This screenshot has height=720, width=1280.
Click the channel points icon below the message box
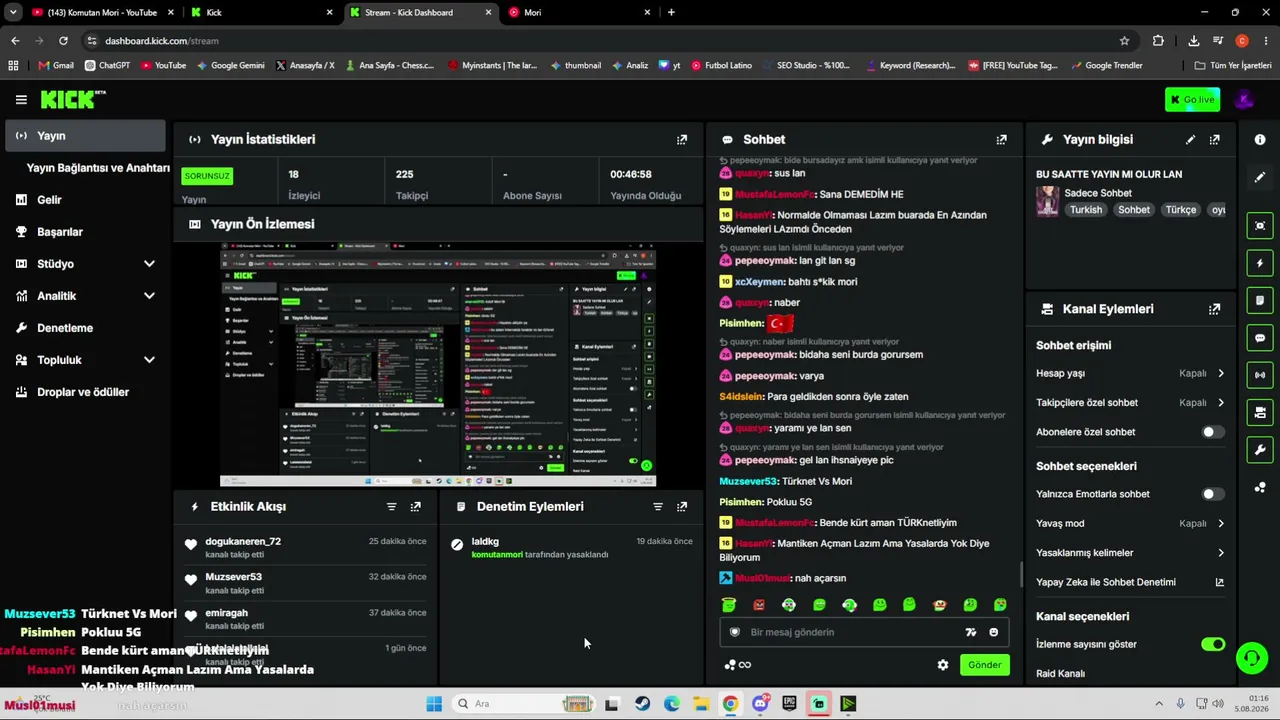pos(737,665)
